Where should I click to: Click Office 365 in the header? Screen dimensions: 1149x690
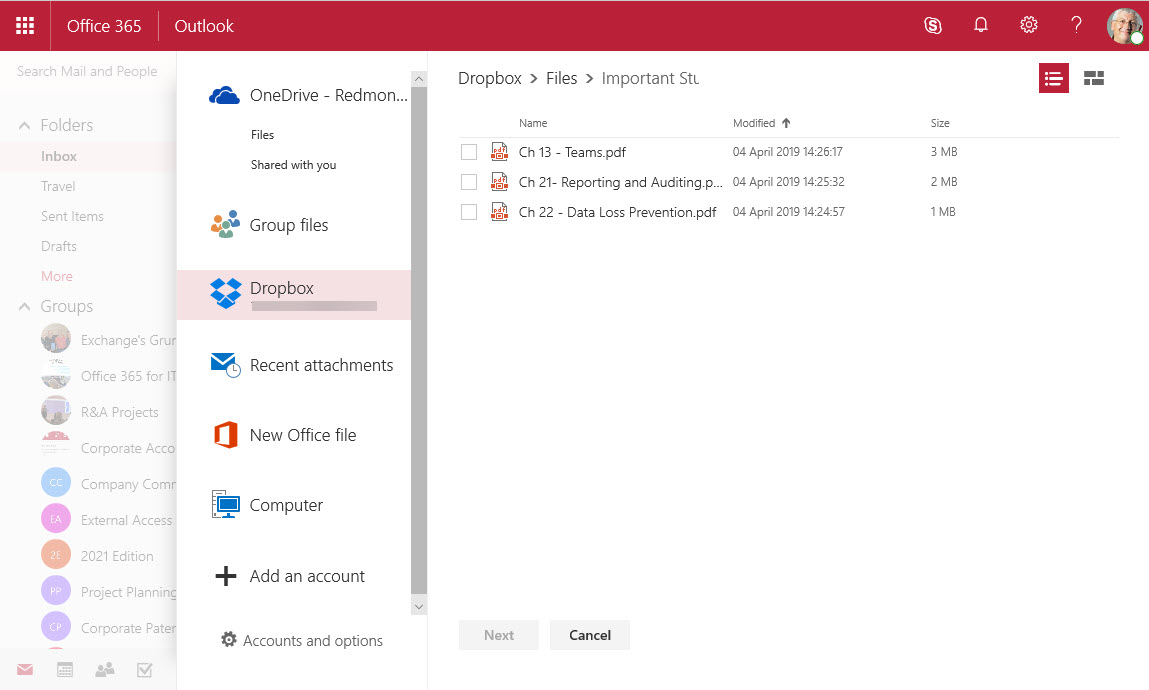click(104, 26)
